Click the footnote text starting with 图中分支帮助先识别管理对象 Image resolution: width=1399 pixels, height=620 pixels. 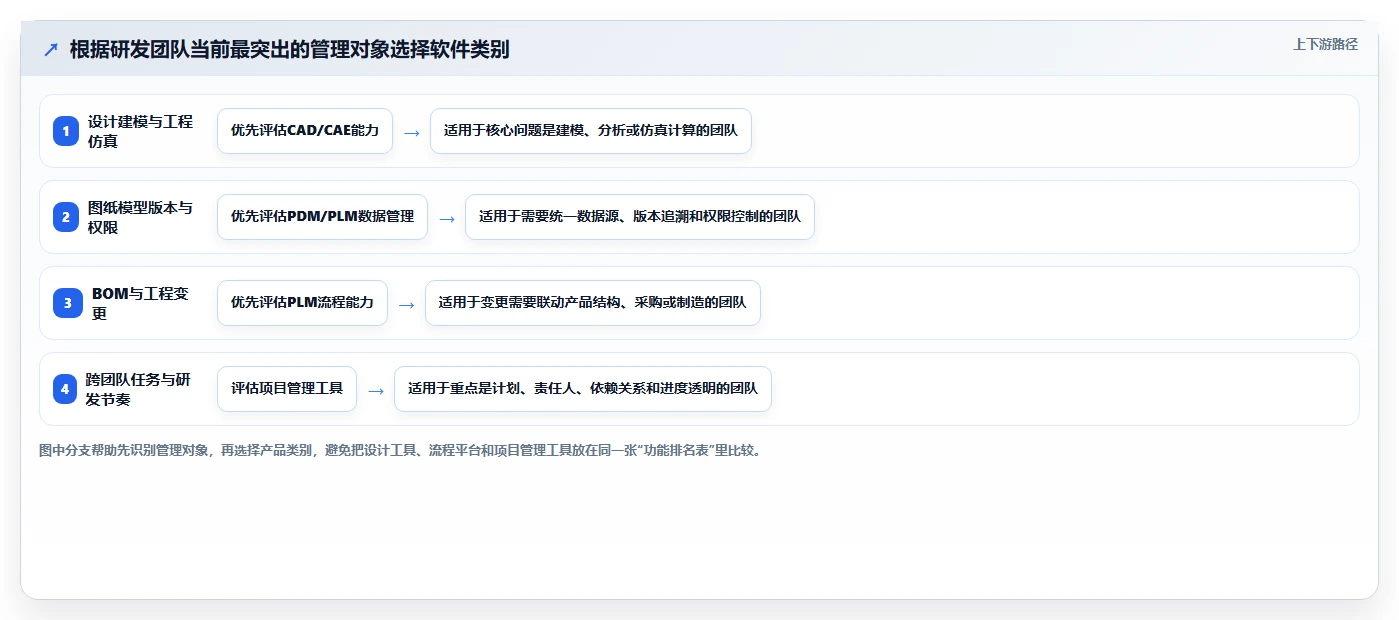pyautogui.click(x=402, y=451)
